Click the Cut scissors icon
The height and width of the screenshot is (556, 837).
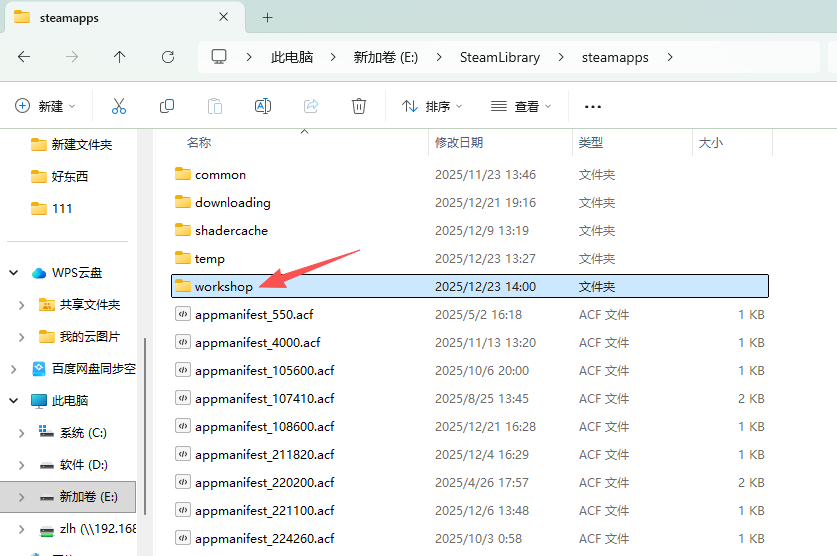pos(119,106)
